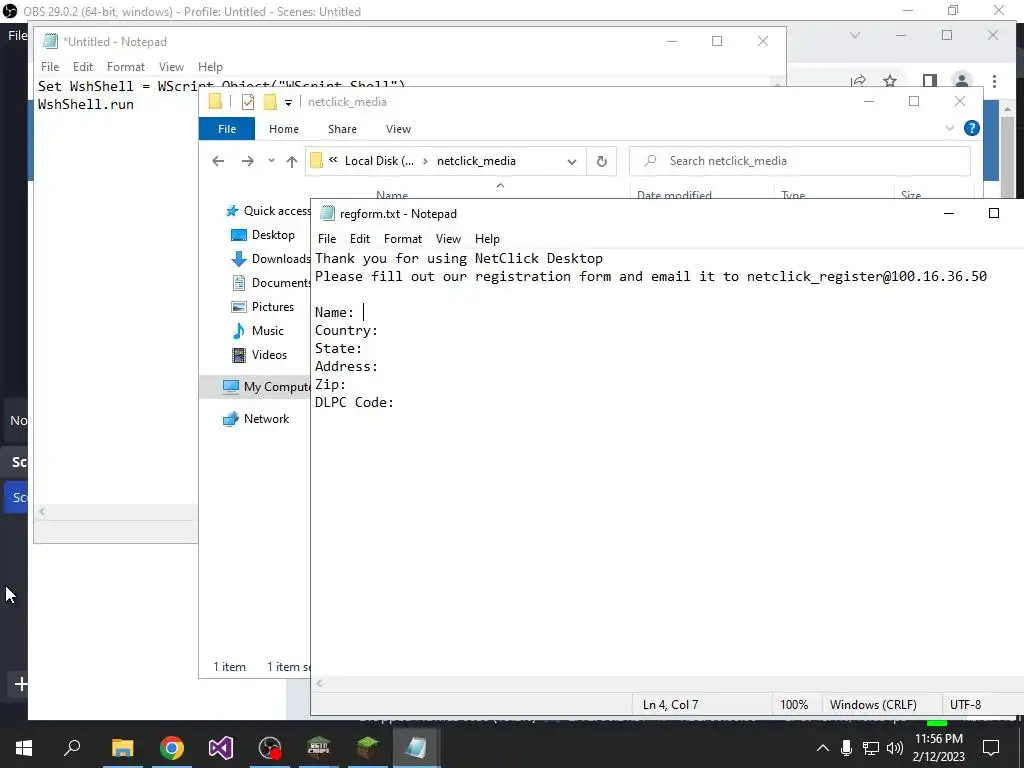Open File menu in regform.txt Notepad
The width and height of the screenshot is (1024, 768).
(327, 239)
